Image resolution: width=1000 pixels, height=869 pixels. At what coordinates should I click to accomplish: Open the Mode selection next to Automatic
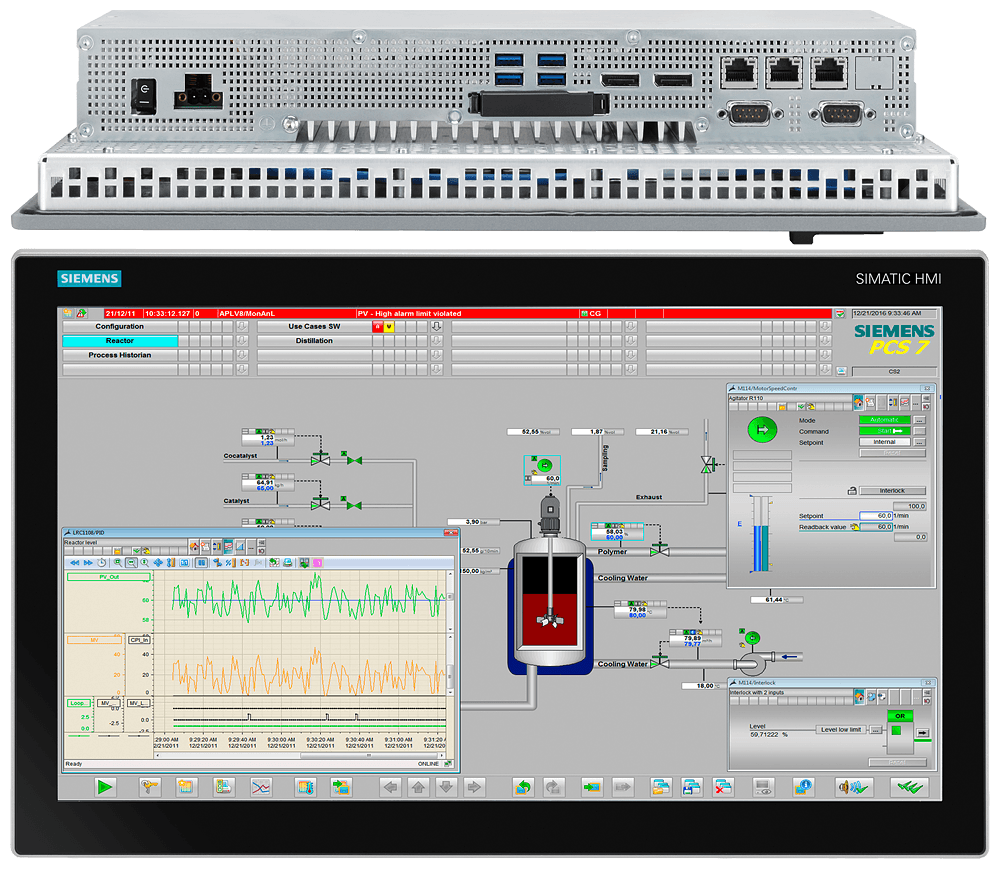(919, 420)
